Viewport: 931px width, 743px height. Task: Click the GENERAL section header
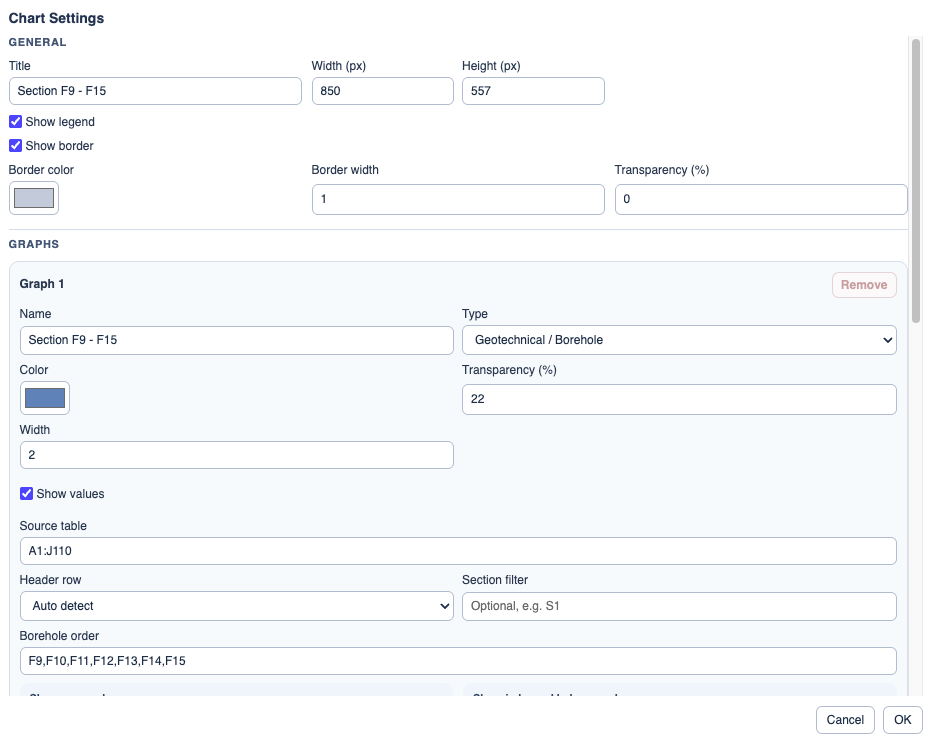(x=37, y=42)
